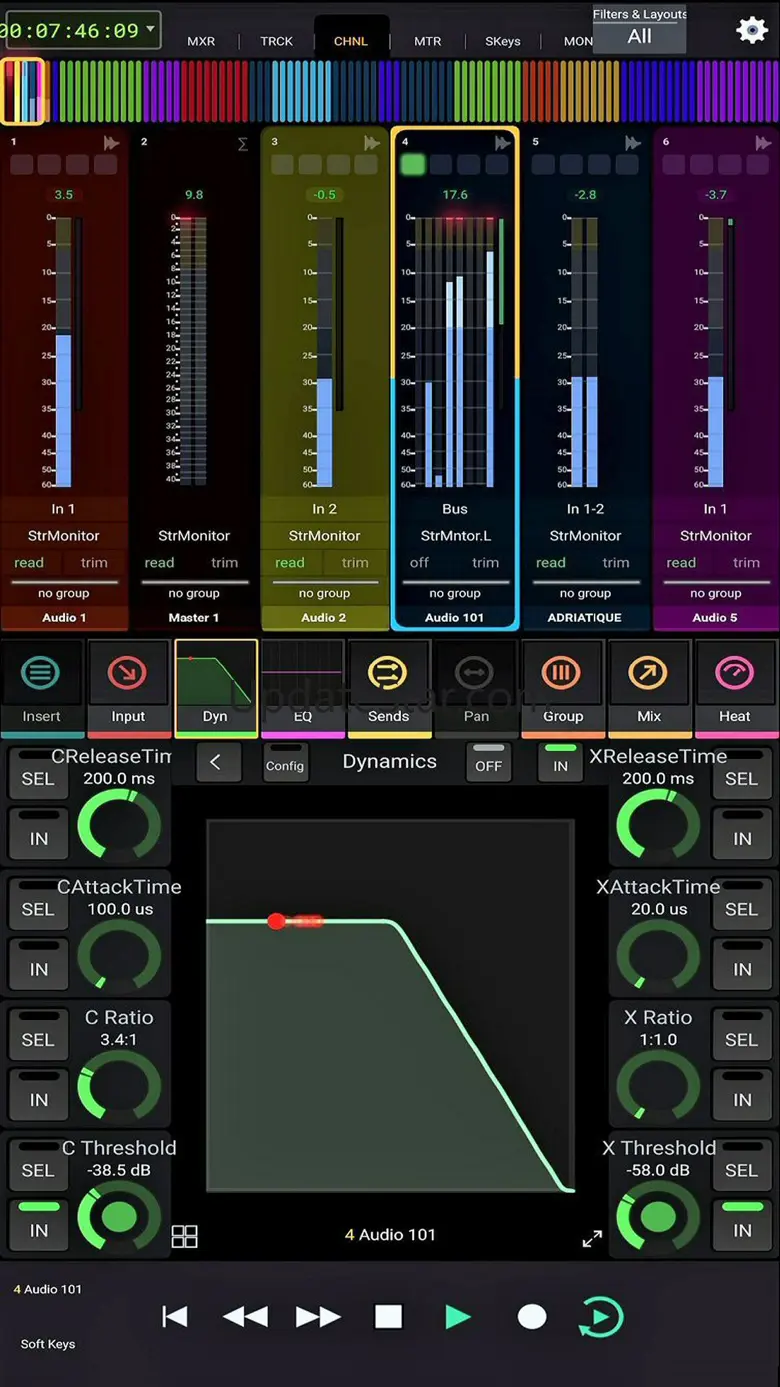The width and height of the screenshot is (780, 1387).
Task: Switch to the CHNL tab
Action: (x=351, y=41)
